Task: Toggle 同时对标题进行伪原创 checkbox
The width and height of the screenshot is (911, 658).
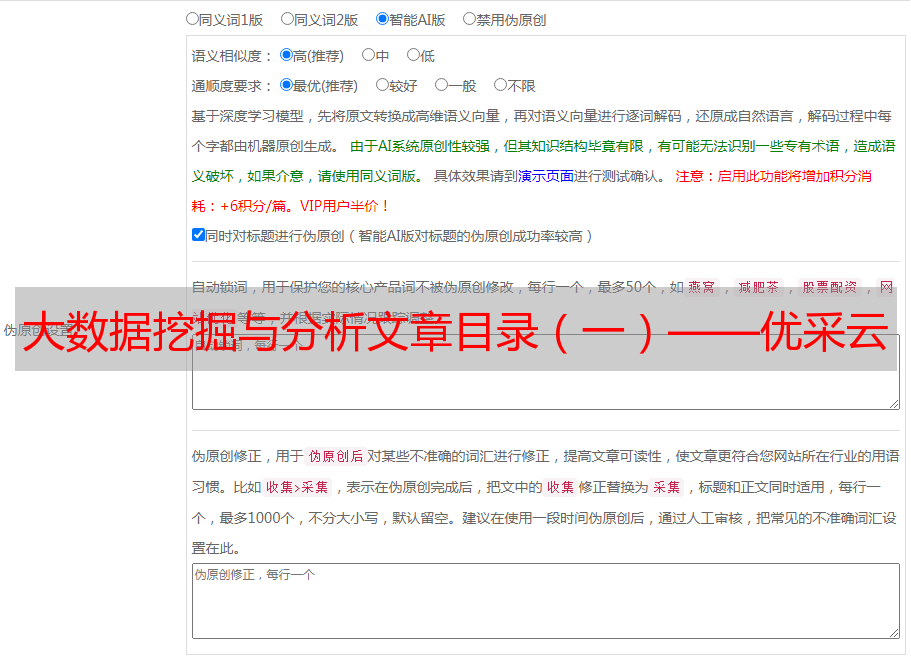Action: click(198, 235)
